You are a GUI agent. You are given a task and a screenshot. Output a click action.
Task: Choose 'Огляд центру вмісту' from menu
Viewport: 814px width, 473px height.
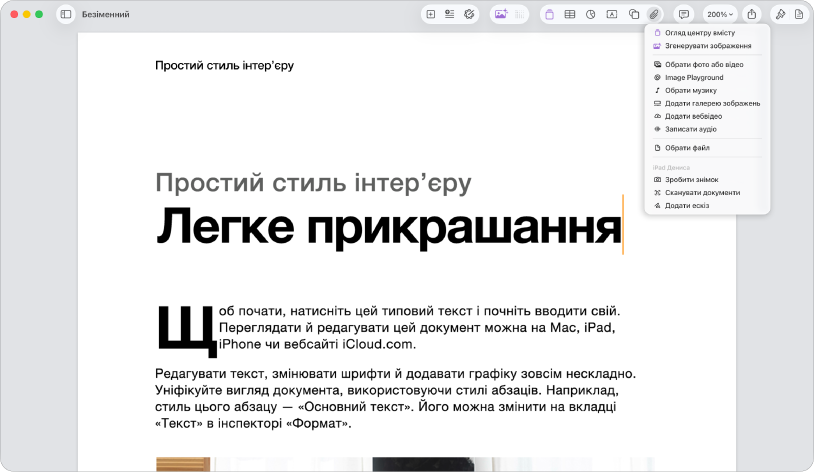pyautogui.click(x=707, y=33)
